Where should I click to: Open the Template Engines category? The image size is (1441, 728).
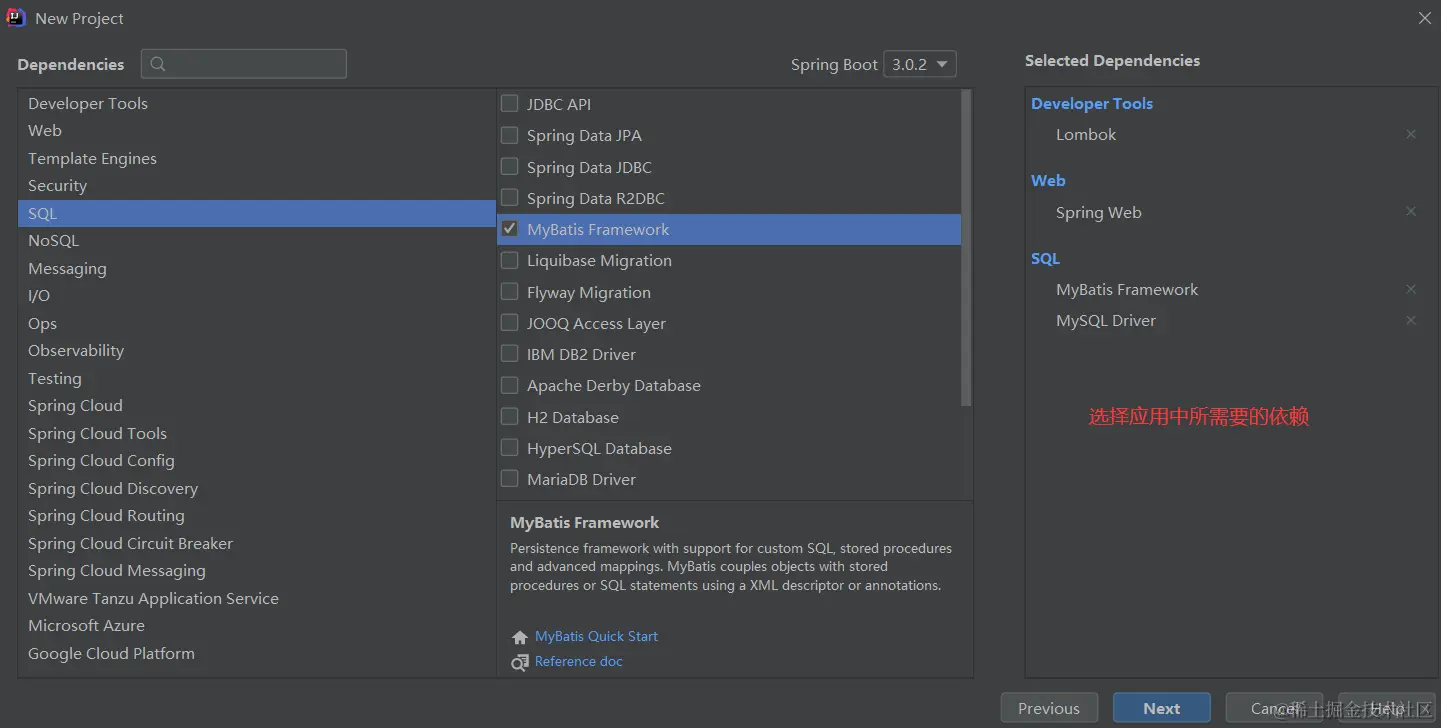[92, 159]
